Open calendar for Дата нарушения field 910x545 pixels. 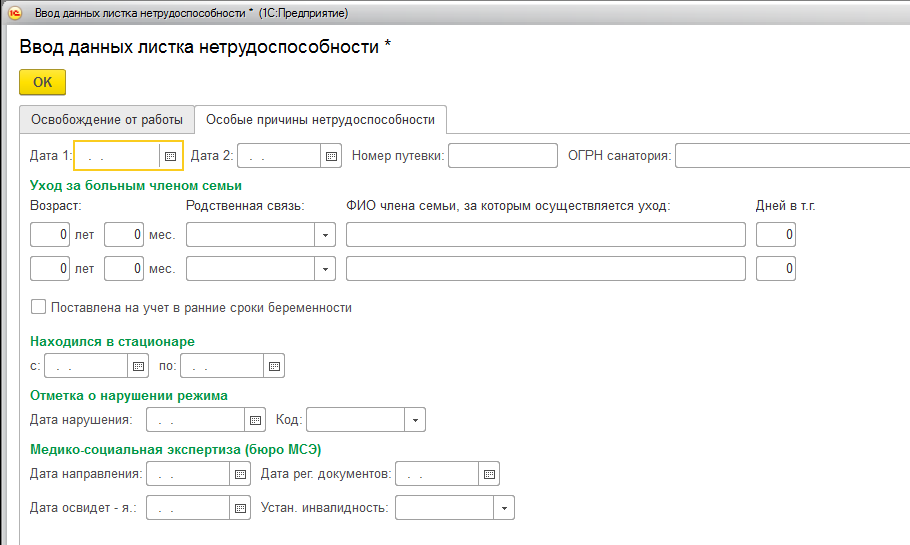pos(255,420)
